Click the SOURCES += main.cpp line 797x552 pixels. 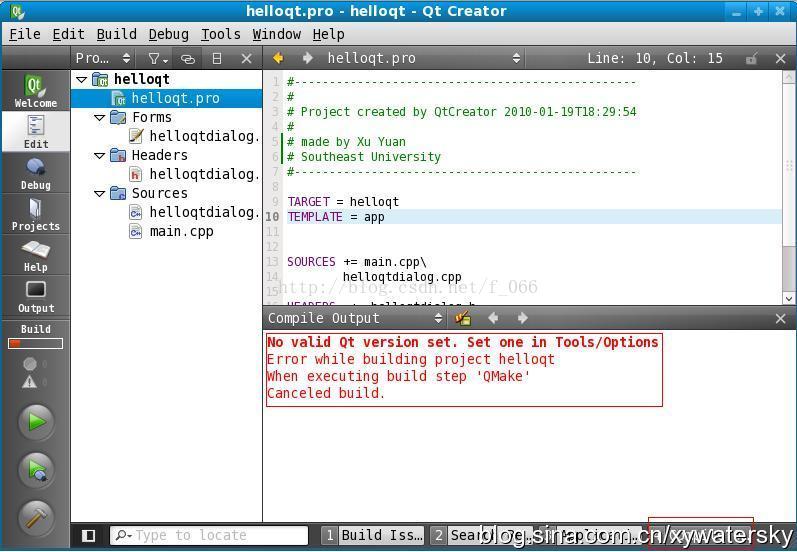357,262
